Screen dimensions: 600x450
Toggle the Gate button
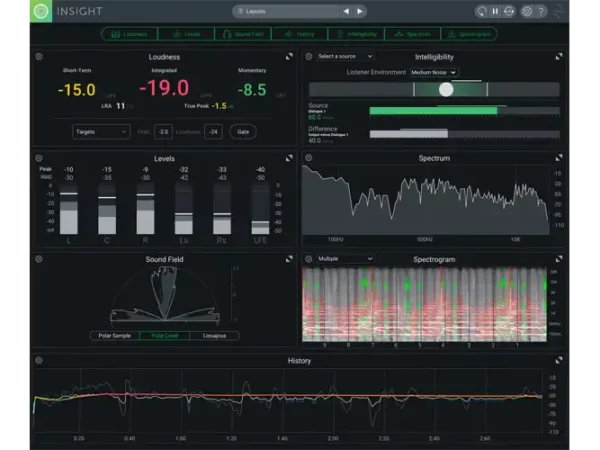[243, 132]
